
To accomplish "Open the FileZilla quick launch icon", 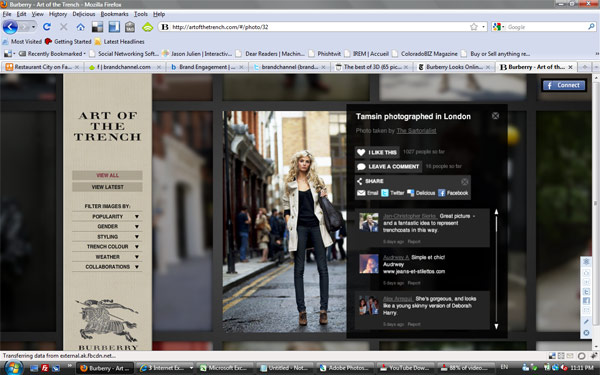I will coord(45,368).
